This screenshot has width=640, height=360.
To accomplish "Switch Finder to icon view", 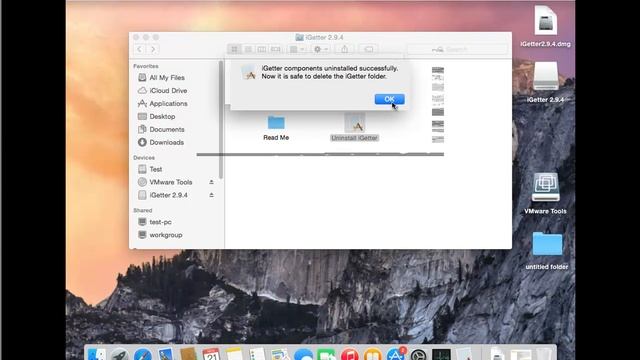I will [234, 49].
